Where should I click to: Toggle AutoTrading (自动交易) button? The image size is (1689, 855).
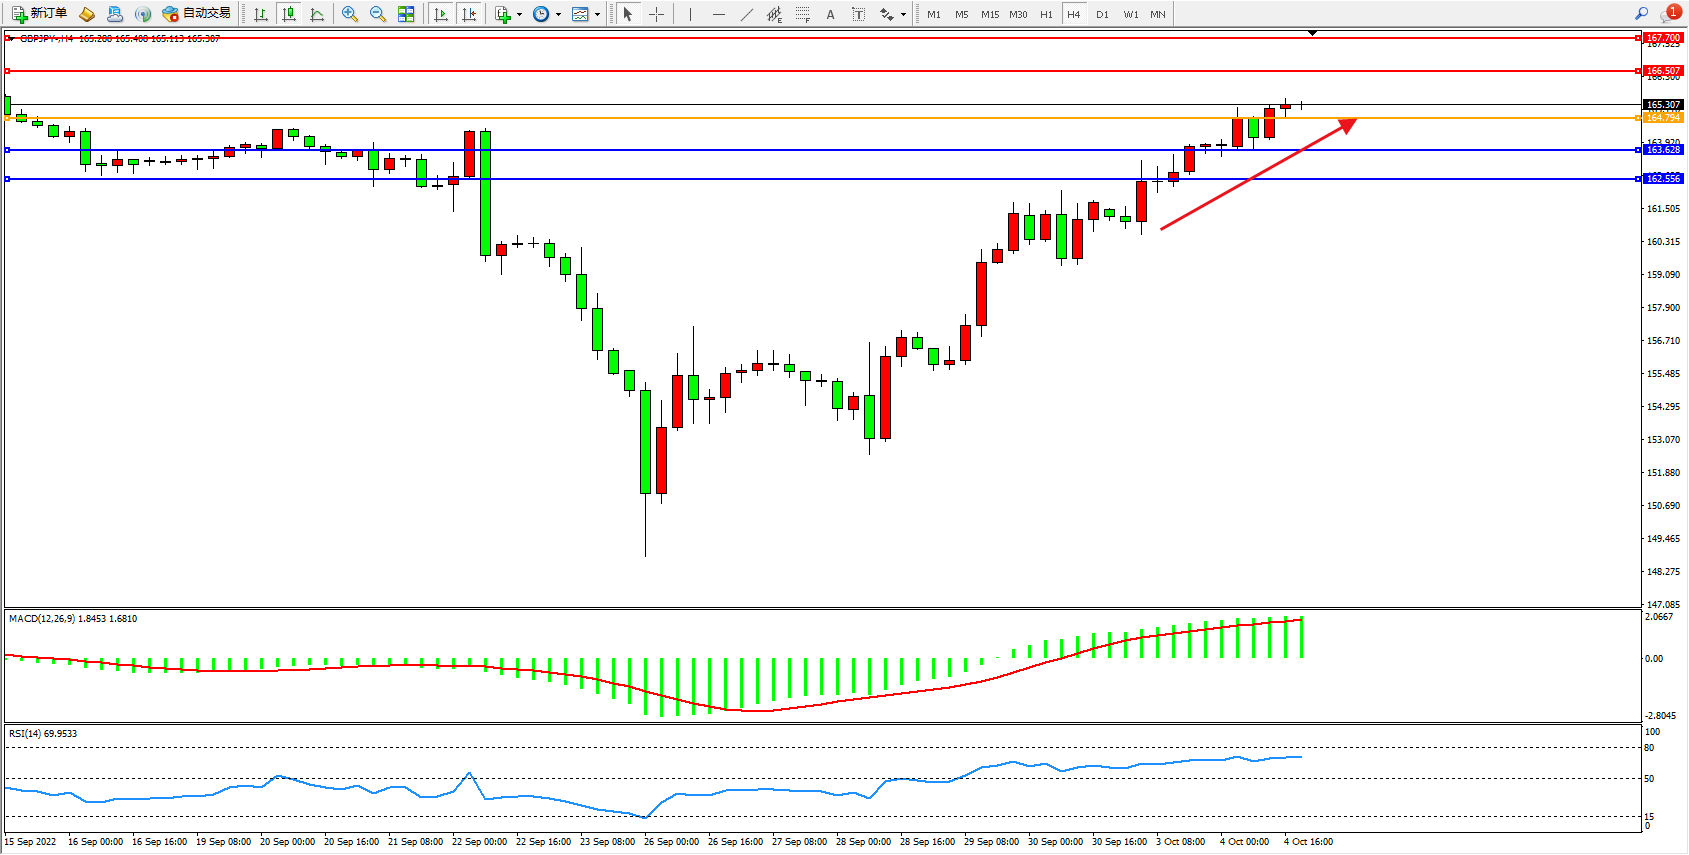(197, 14)
